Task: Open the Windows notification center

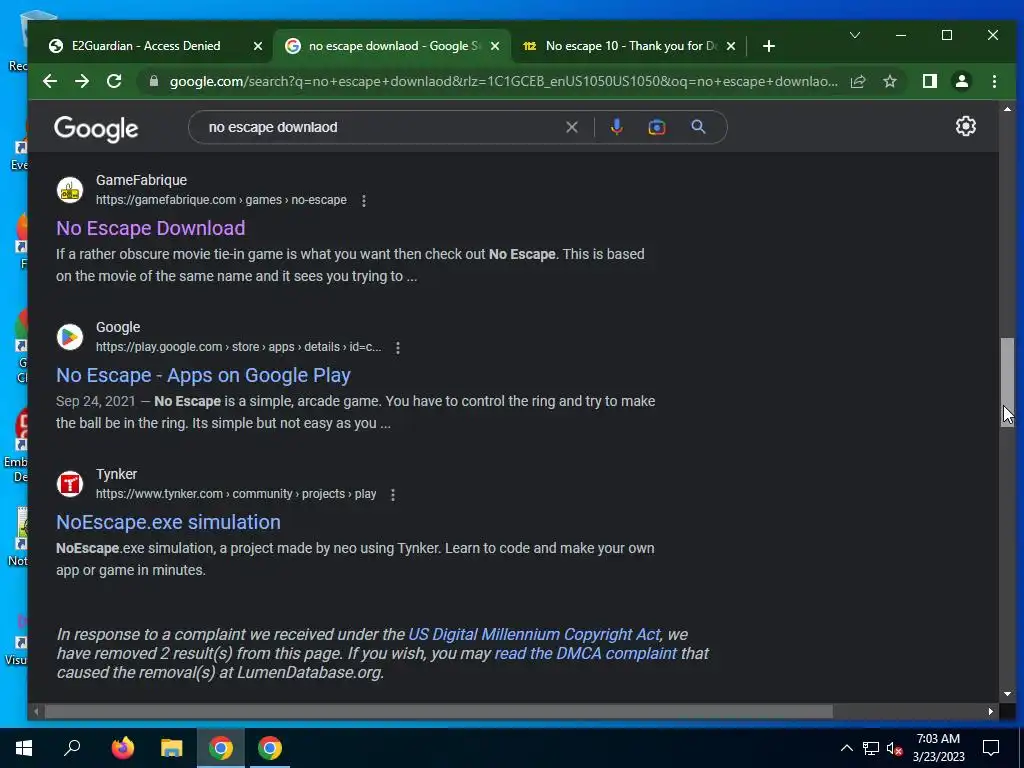Action: pyautogui.click(x=991, y=748)
